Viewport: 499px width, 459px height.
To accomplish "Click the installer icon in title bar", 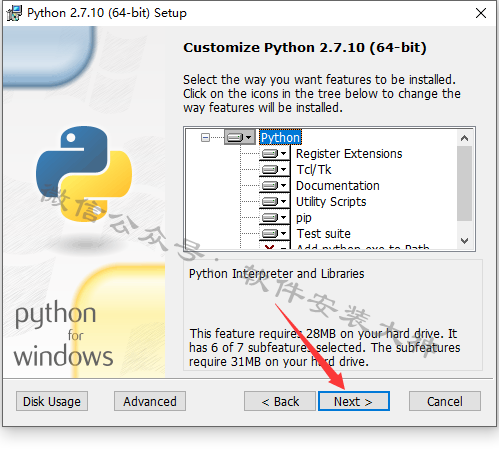I will coord(14,13).
